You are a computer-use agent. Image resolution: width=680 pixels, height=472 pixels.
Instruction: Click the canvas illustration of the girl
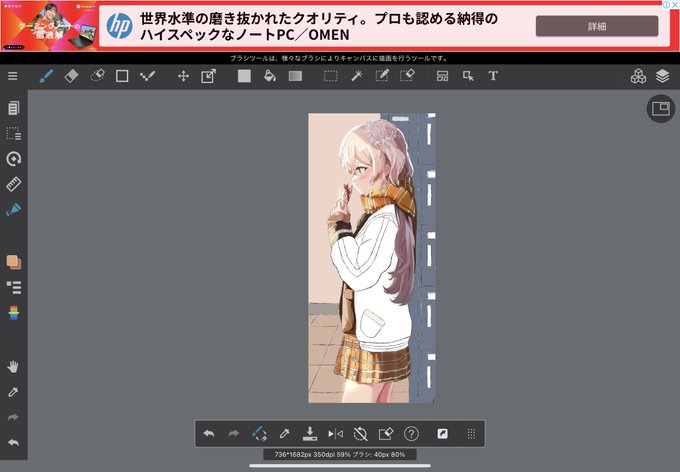[372, 258]
